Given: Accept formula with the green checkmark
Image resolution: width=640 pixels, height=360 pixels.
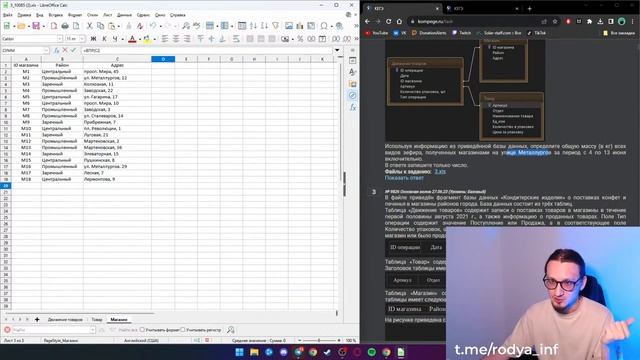Looking at the screenshot, I should [x=73, y=50].
